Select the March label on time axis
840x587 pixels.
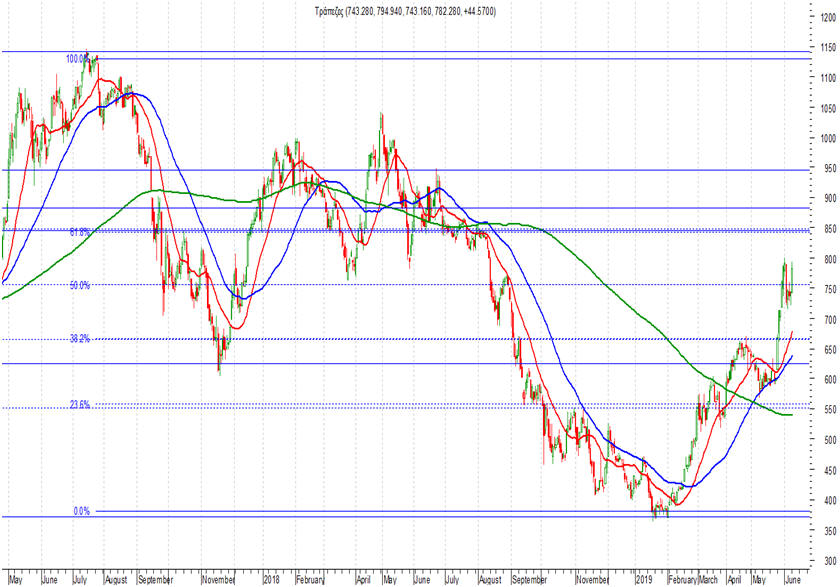(709, 580)
